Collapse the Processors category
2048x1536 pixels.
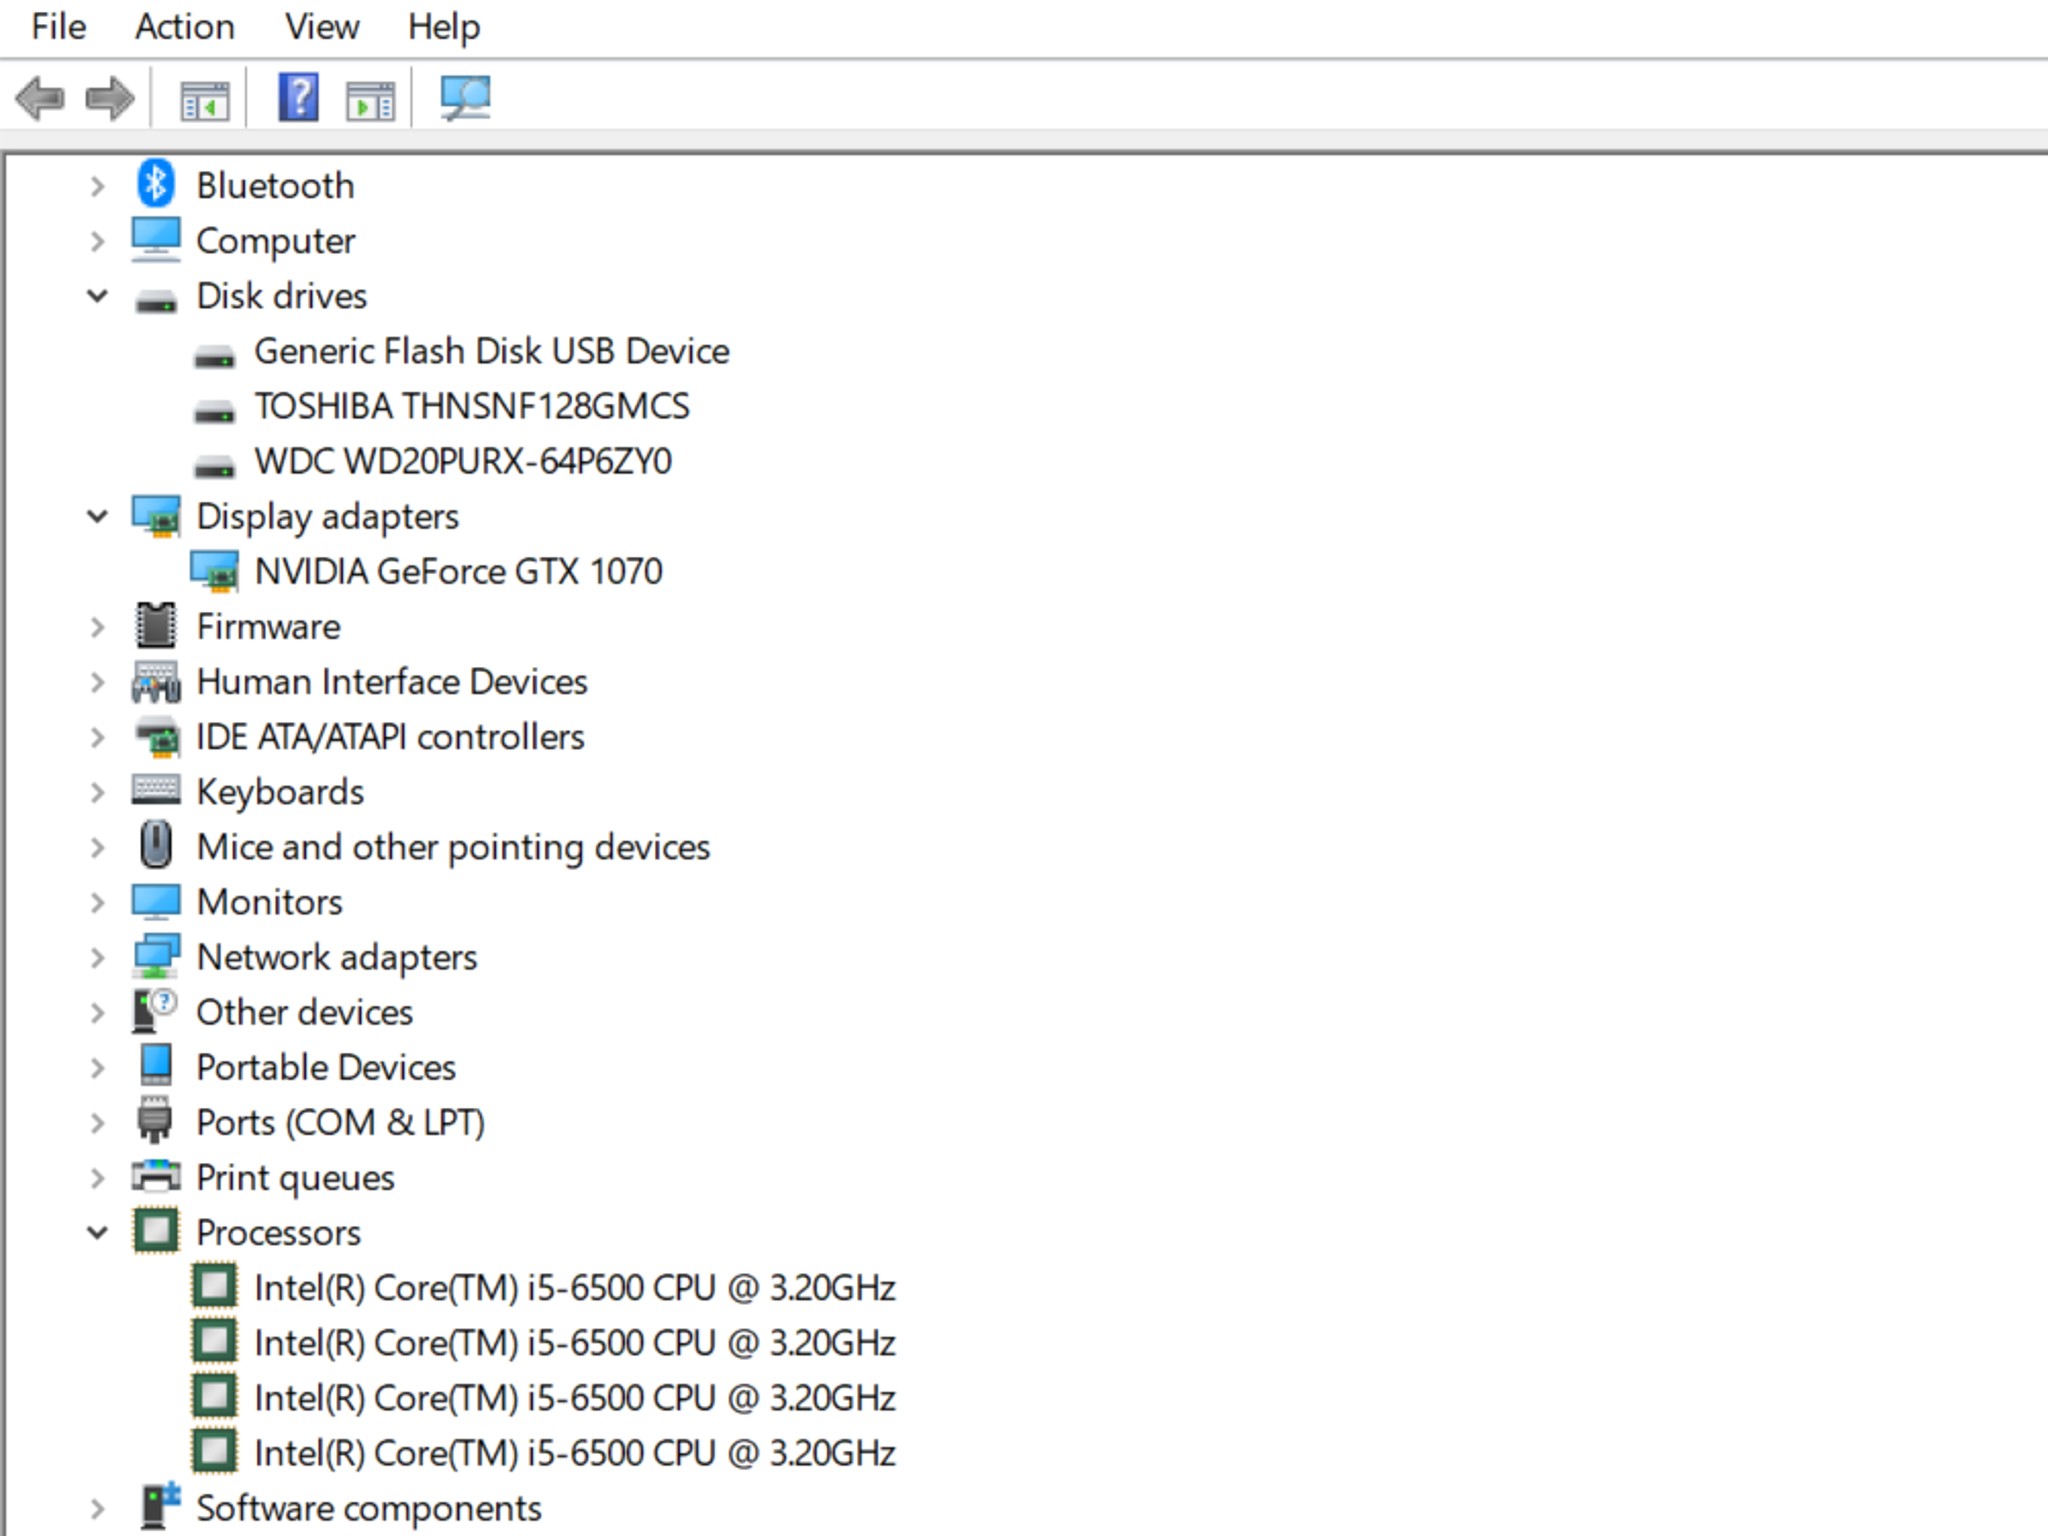click(x=97, y=1232)
